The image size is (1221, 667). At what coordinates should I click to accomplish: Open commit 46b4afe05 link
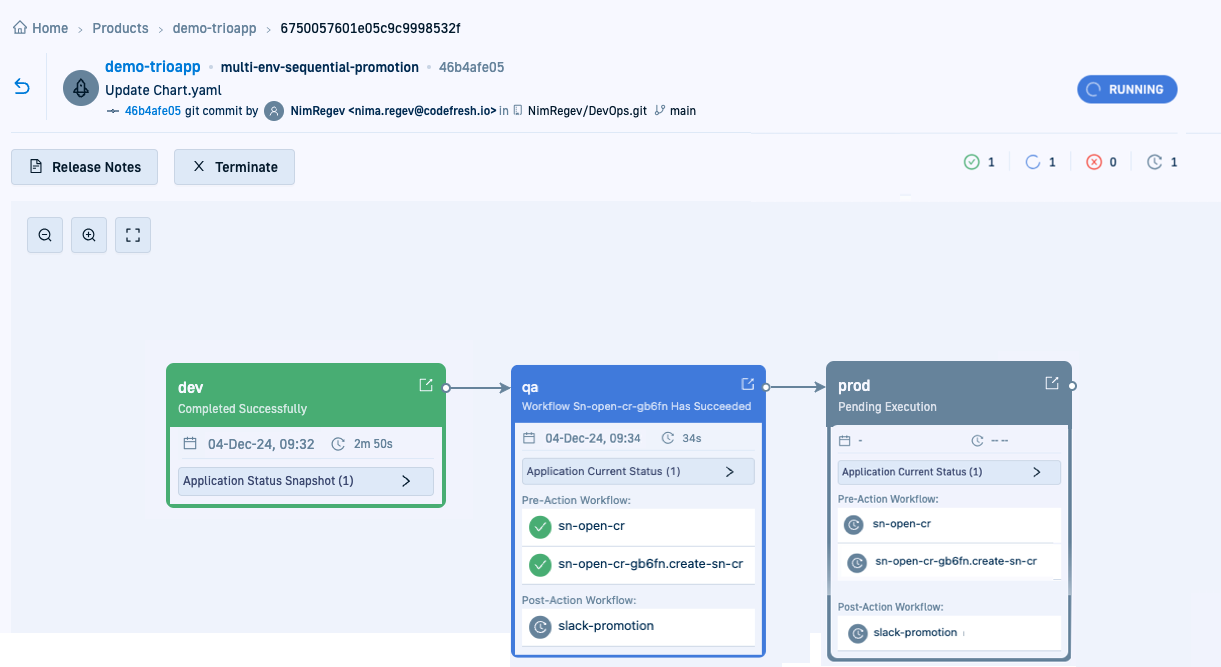pyautogui.click(x=152, y=111)
